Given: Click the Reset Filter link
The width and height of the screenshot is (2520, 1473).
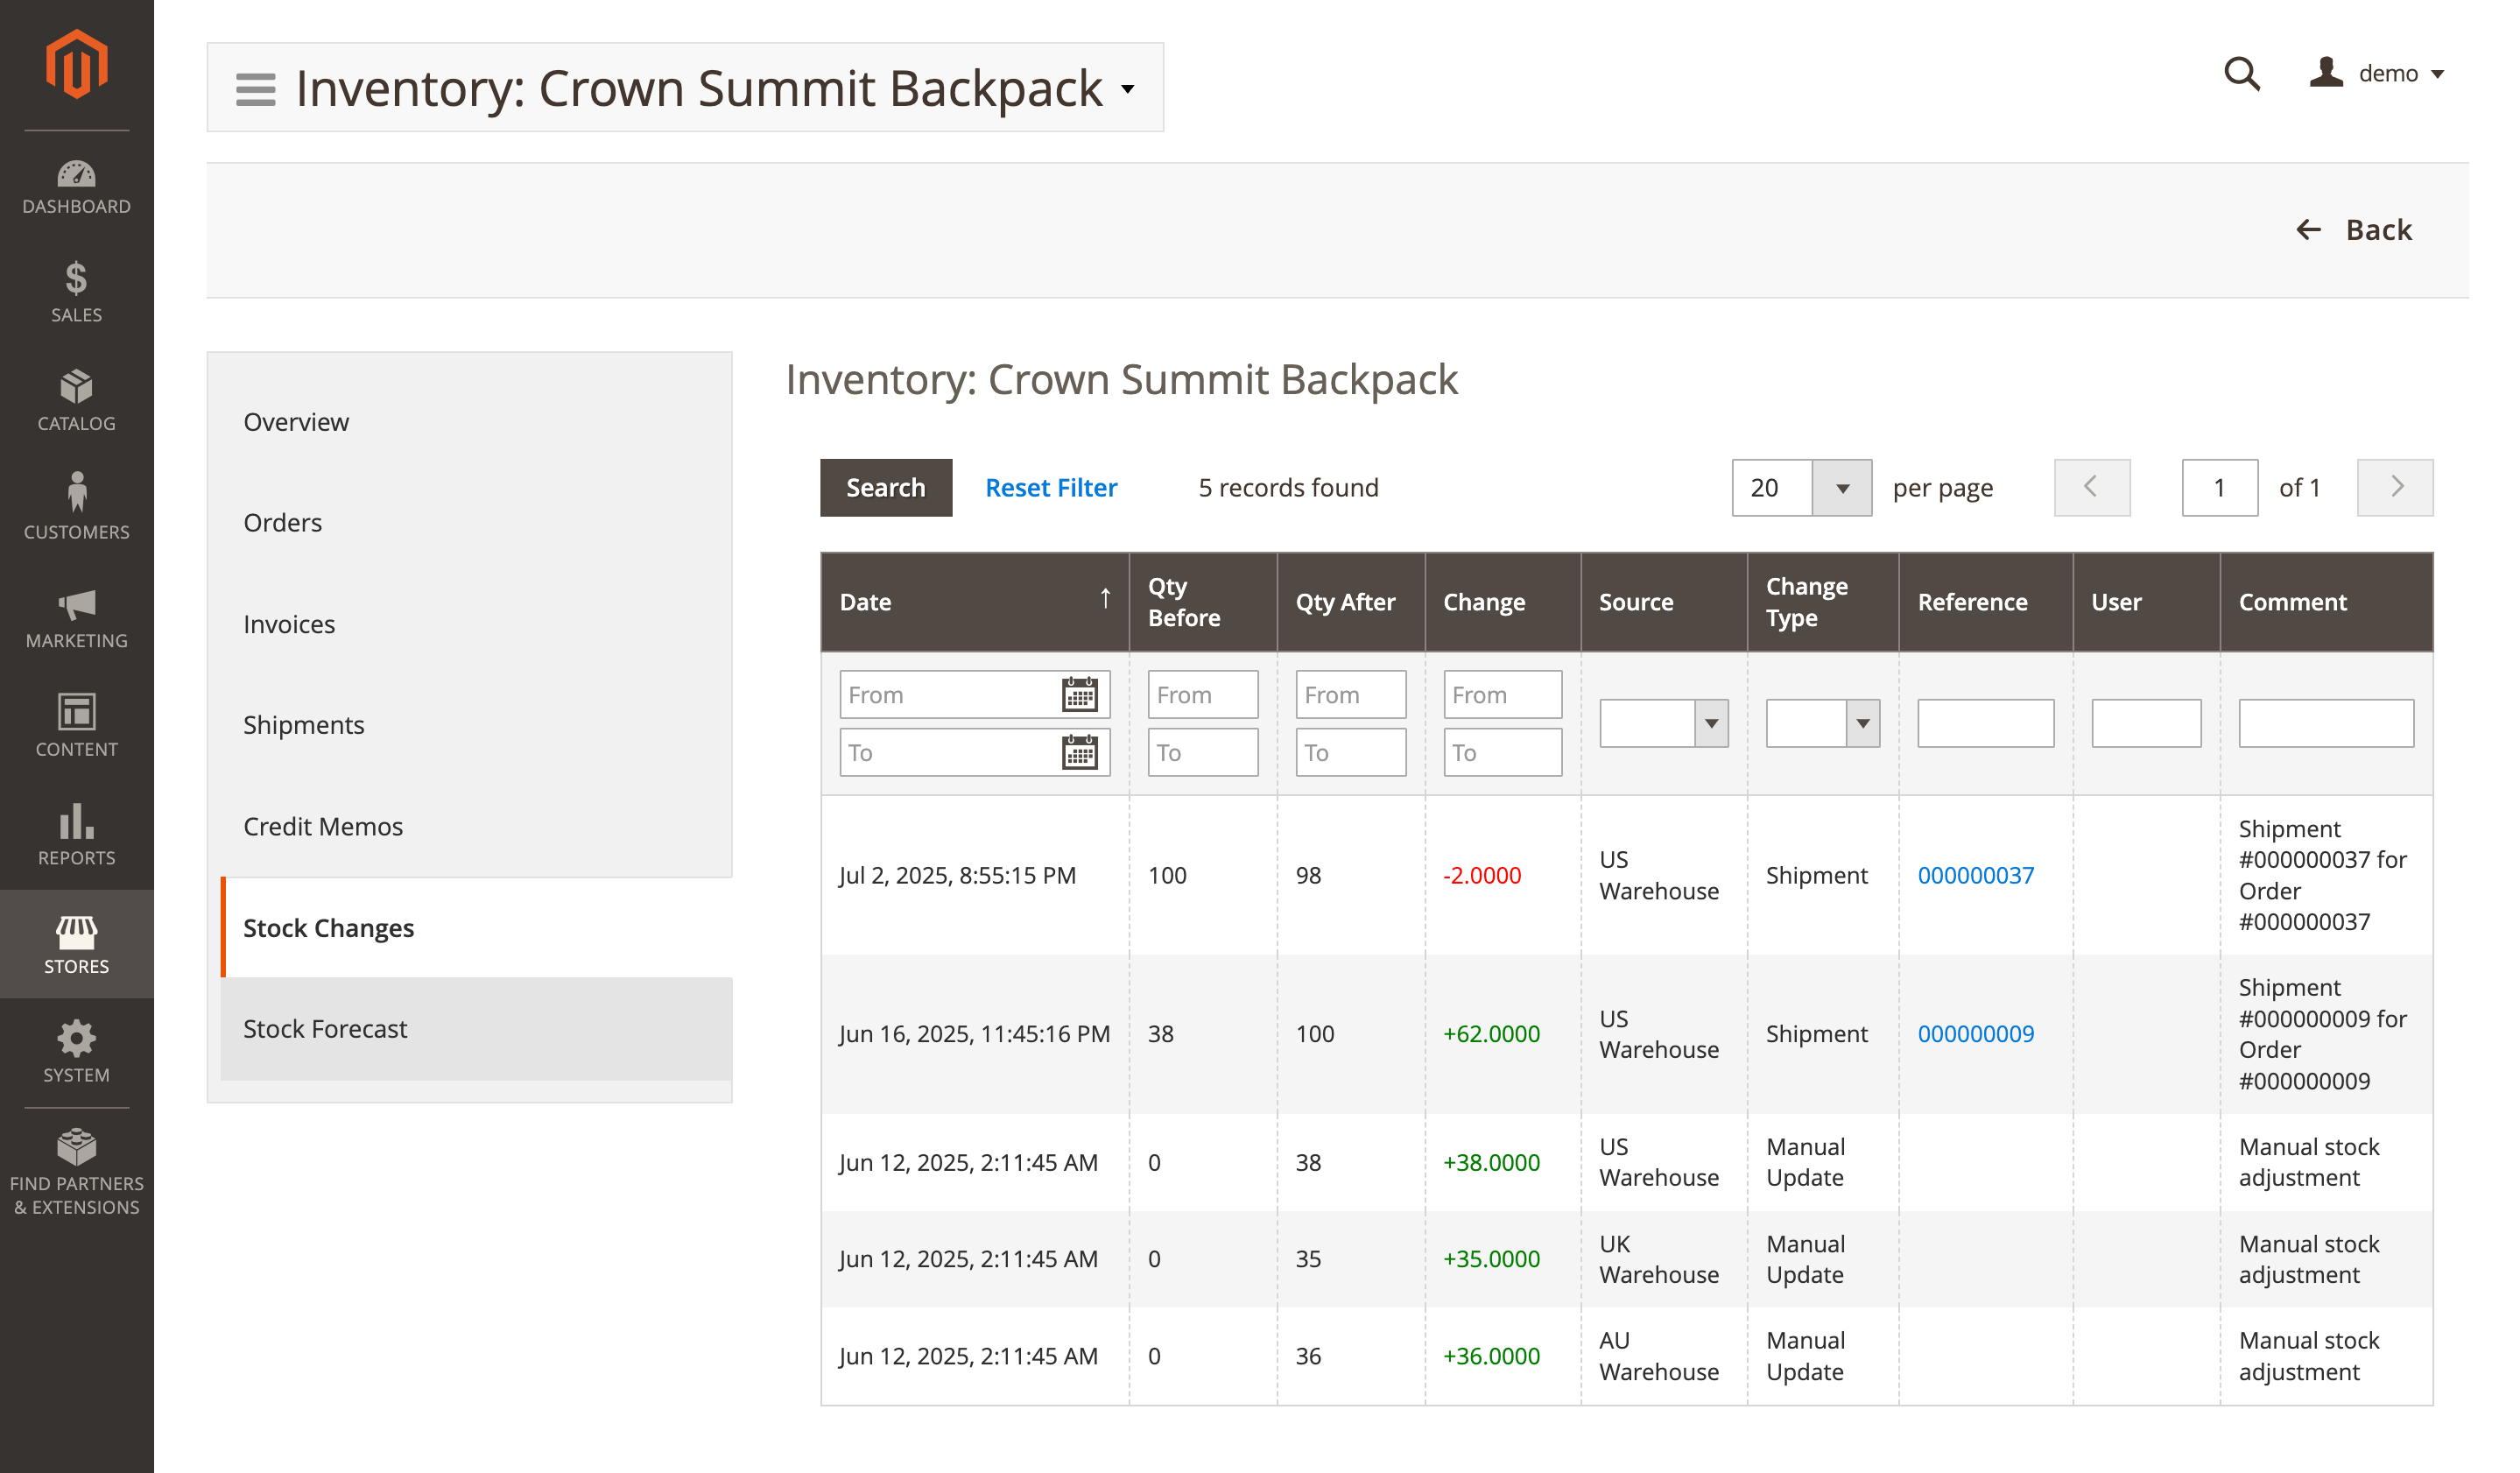Looking at the screenshot, I should pos(1051,488).
